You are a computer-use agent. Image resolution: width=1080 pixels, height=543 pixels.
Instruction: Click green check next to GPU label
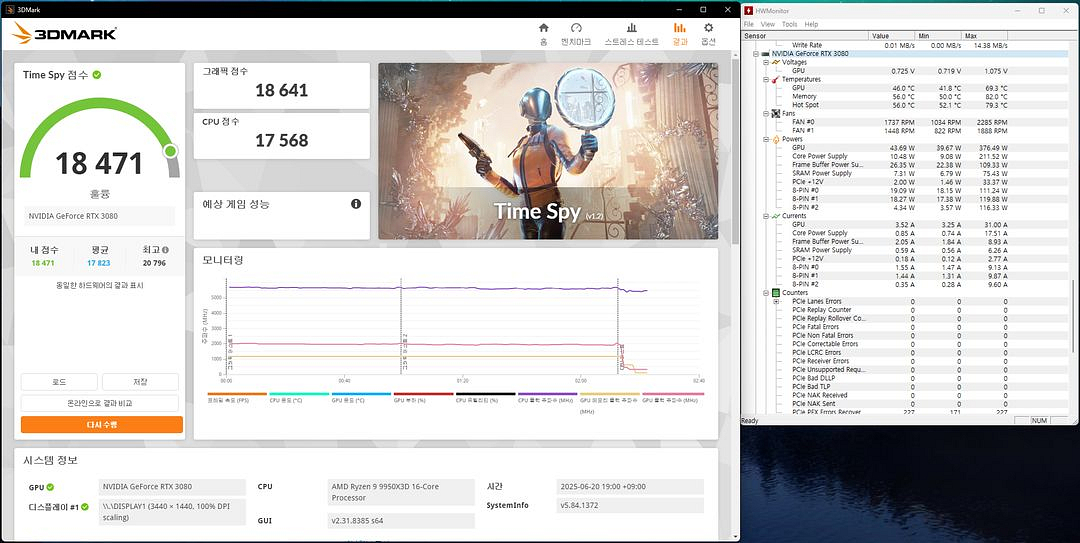pyautogui.click(x=50, y=487)
